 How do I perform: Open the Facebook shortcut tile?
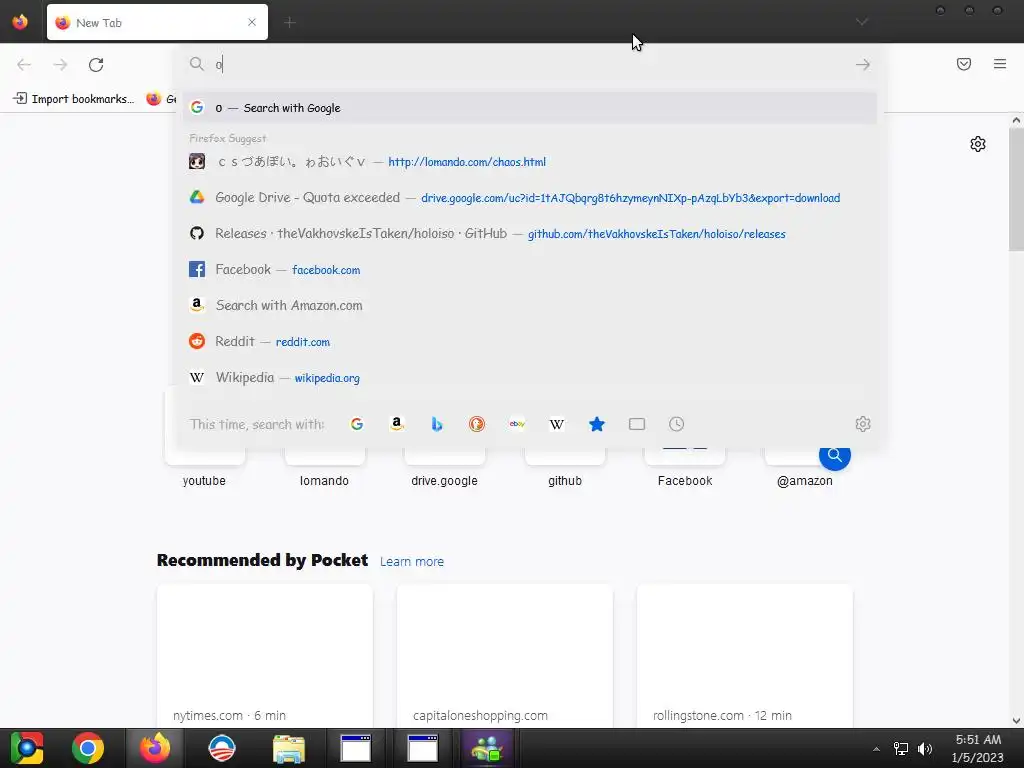685,468
